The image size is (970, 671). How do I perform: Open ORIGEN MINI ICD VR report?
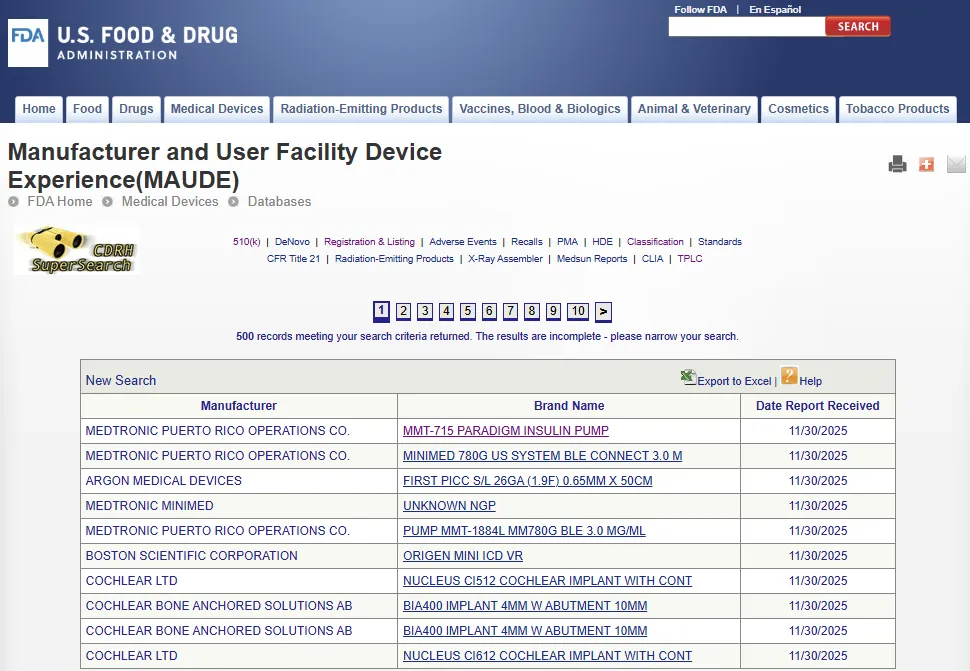point(463,556)
